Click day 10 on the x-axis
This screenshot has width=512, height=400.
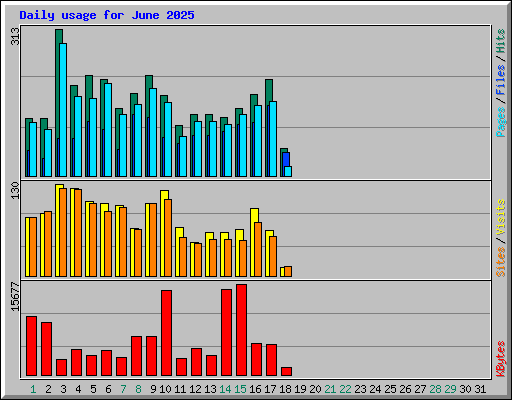pos(165,389)
